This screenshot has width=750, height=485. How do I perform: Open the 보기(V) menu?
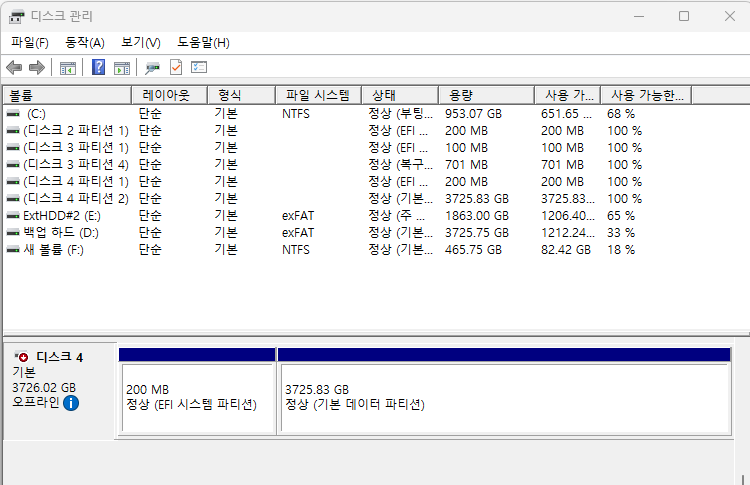[141, 43]
